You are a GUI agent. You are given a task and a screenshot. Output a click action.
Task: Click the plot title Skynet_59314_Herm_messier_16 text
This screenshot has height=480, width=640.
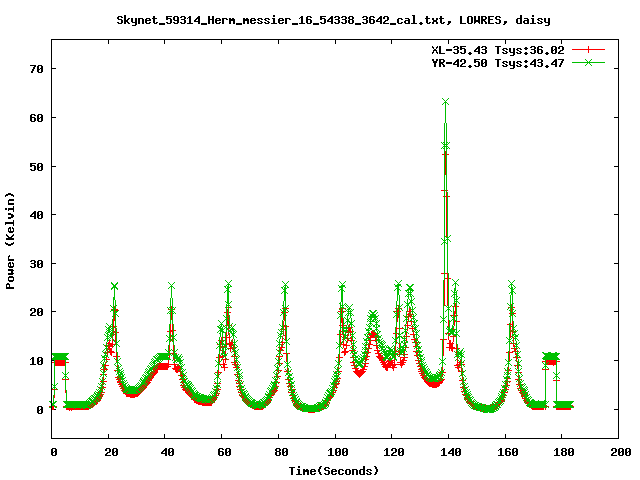333,20
